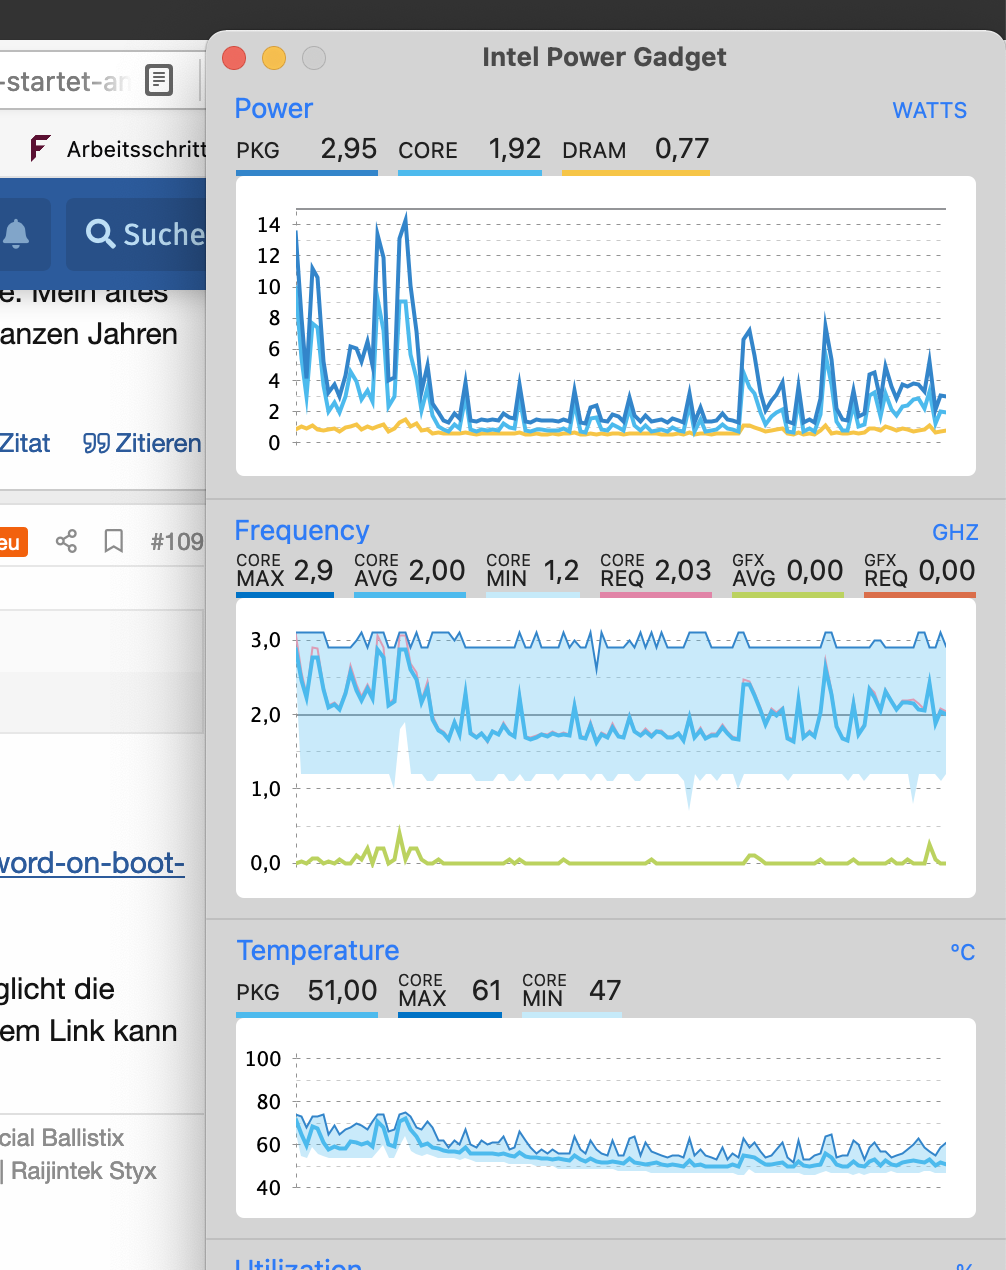This screenshot has height=1270, width=1006.
Task: Select the CORE MAX temperature value 61
Action: [487, 991]
